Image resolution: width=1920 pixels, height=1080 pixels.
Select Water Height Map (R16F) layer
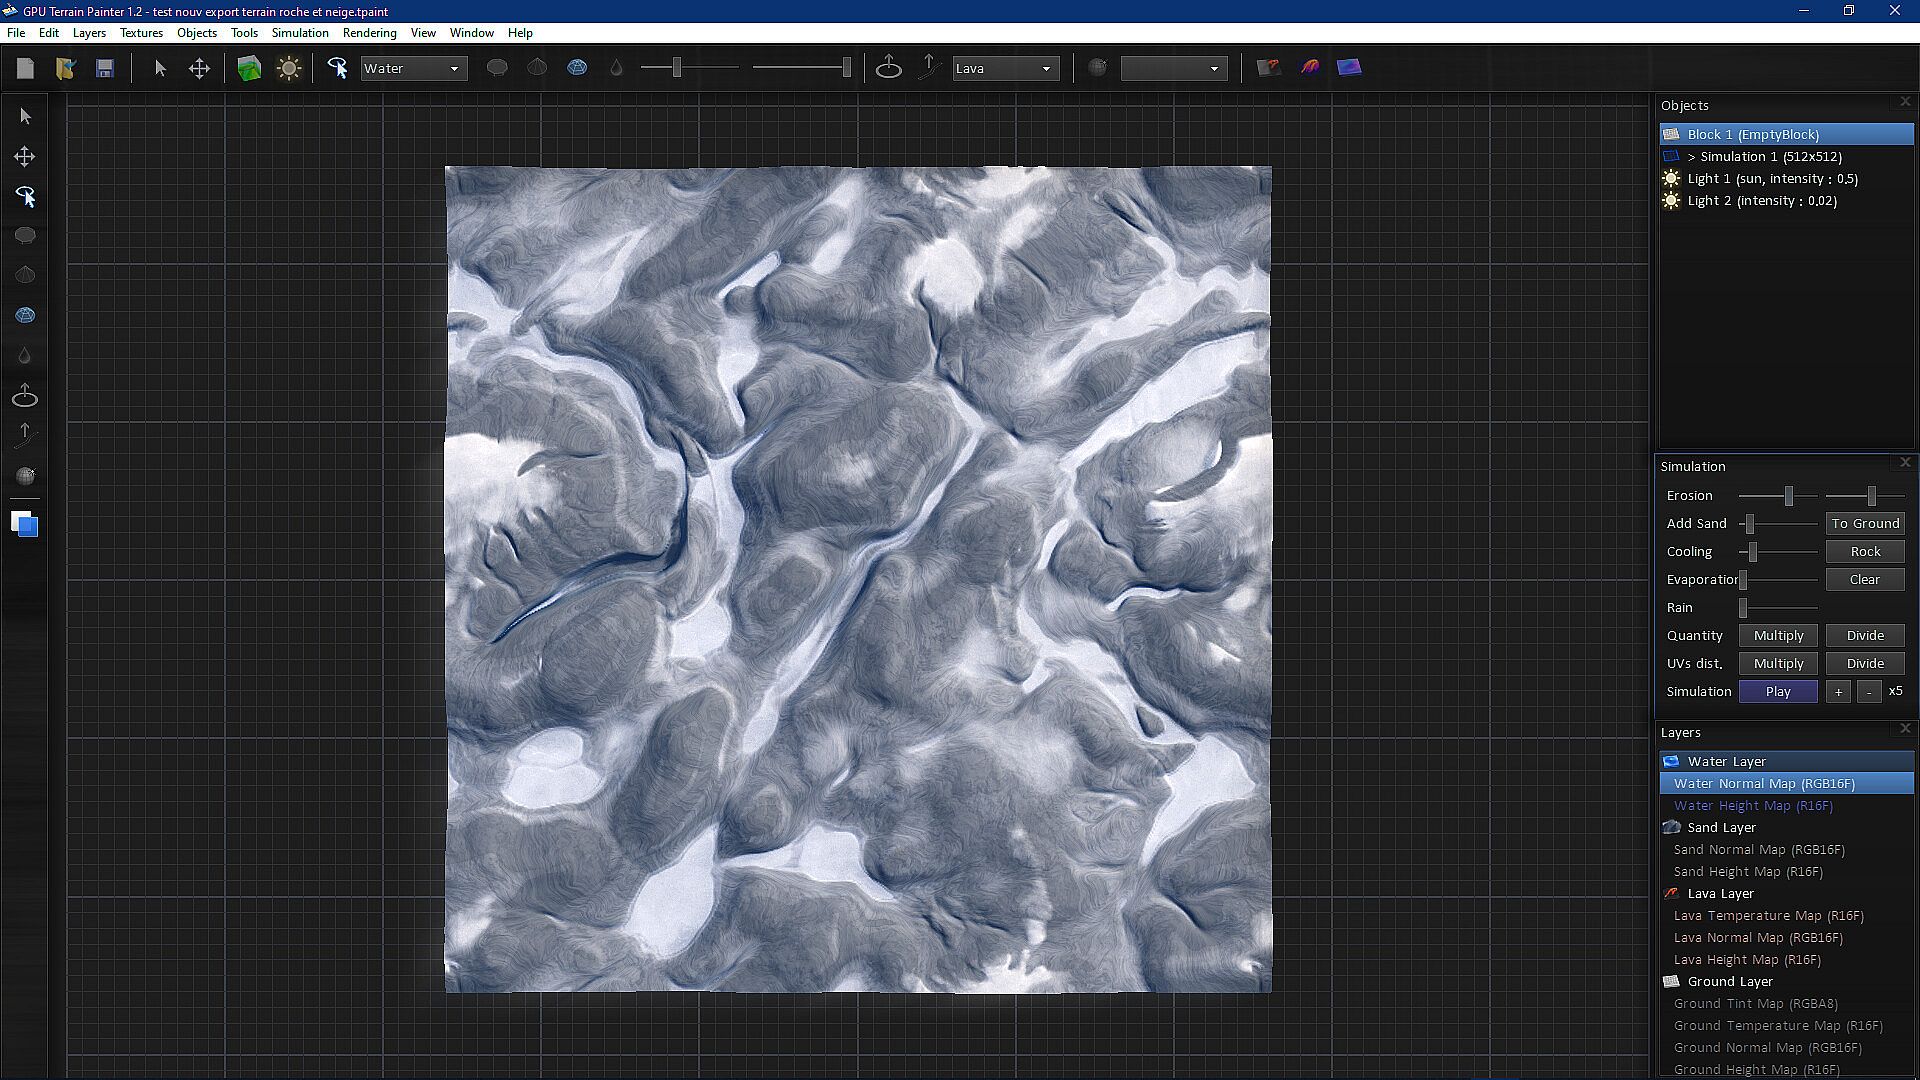[1752, 806]
